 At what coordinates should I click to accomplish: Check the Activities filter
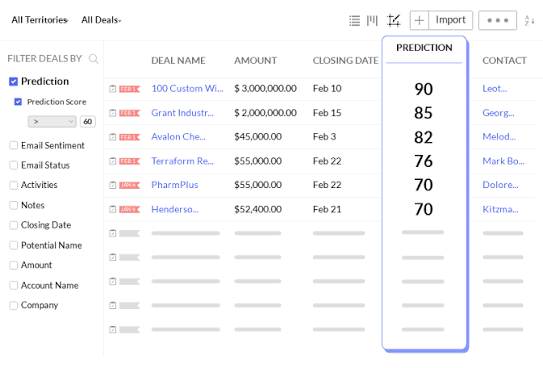[x=14, y=185]
